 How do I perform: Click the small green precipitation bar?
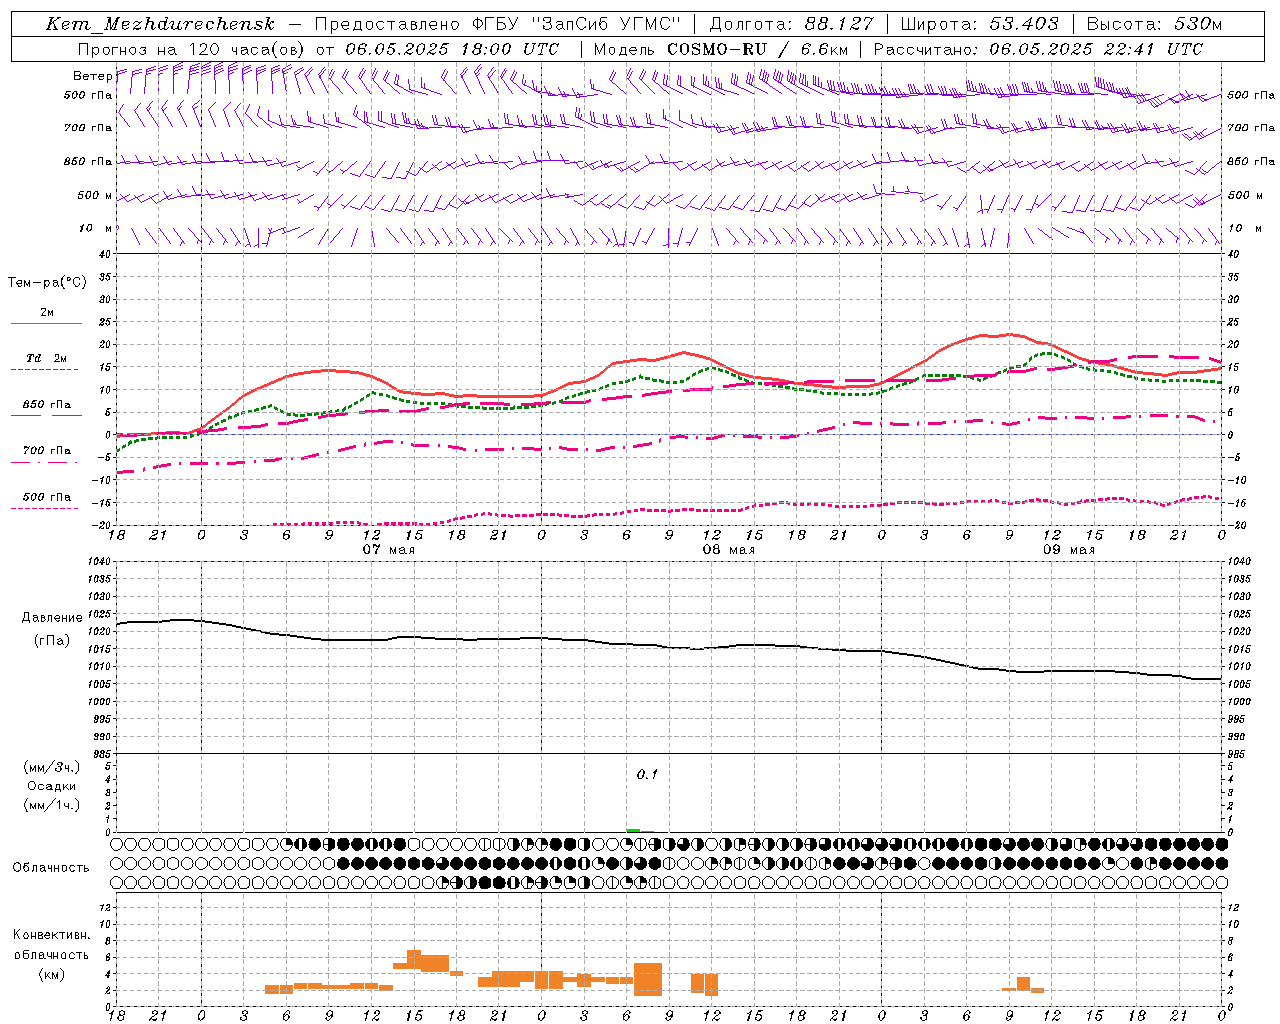(x=633, y=830)
